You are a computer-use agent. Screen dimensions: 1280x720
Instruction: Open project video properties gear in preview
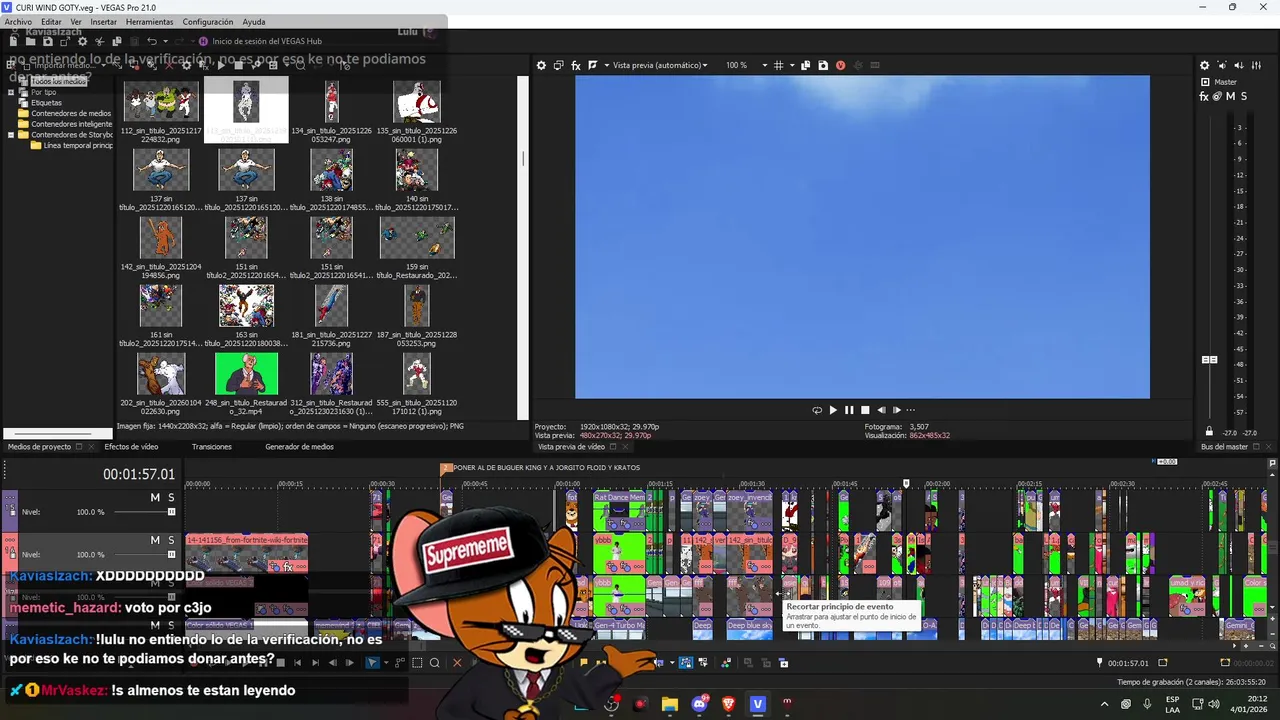541,65
